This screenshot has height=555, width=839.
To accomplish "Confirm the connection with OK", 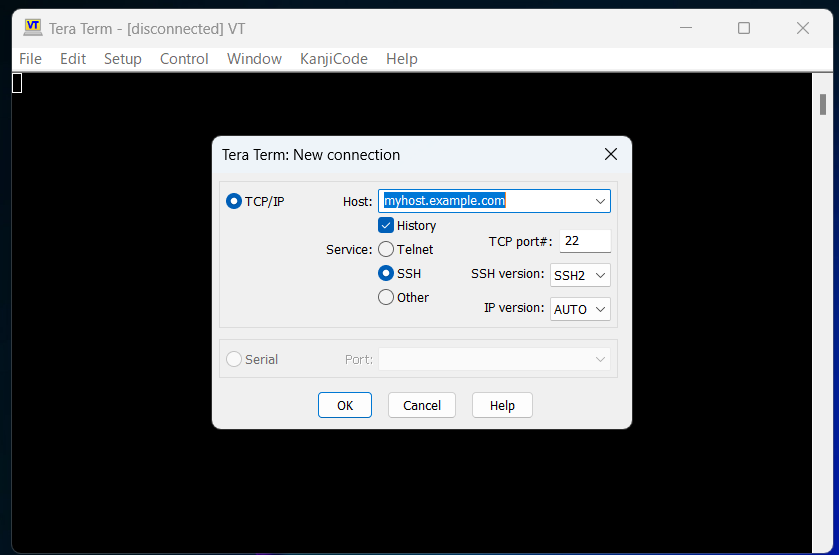I will click(345, 405).
